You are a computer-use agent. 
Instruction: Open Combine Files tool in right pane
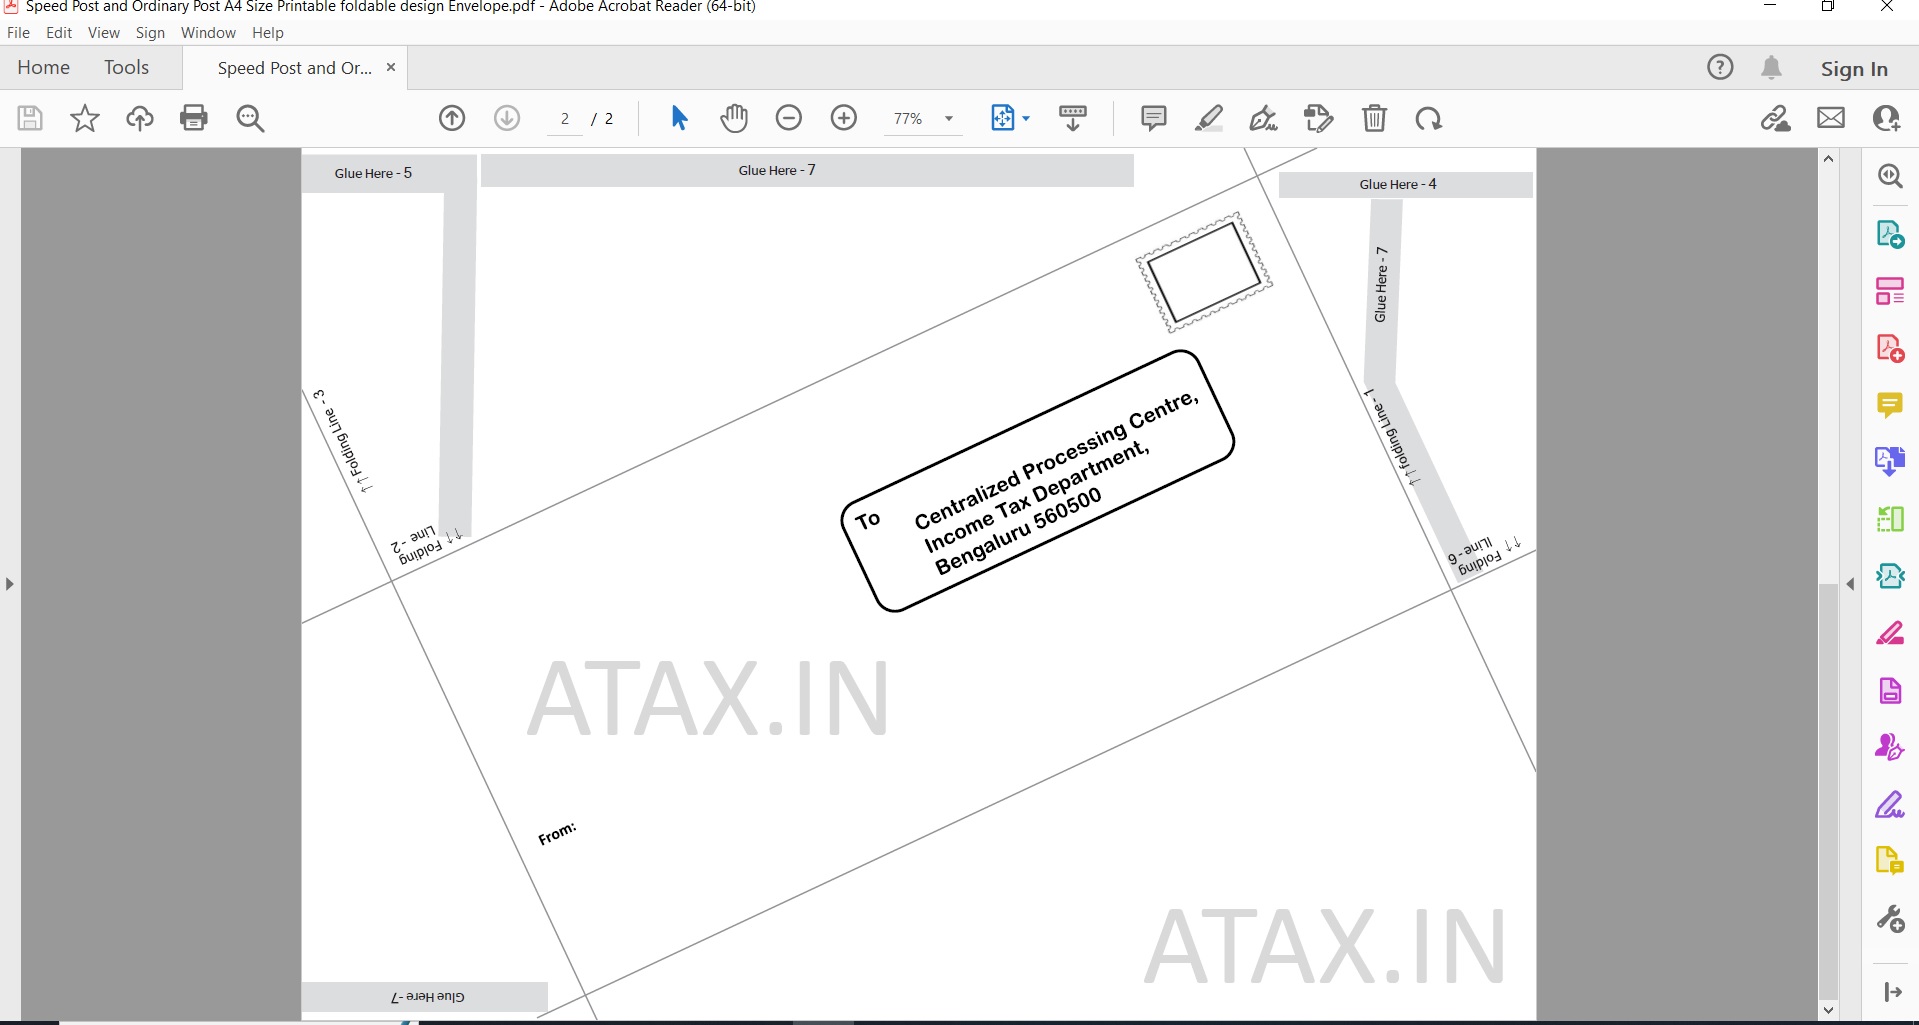(1890, 461)
